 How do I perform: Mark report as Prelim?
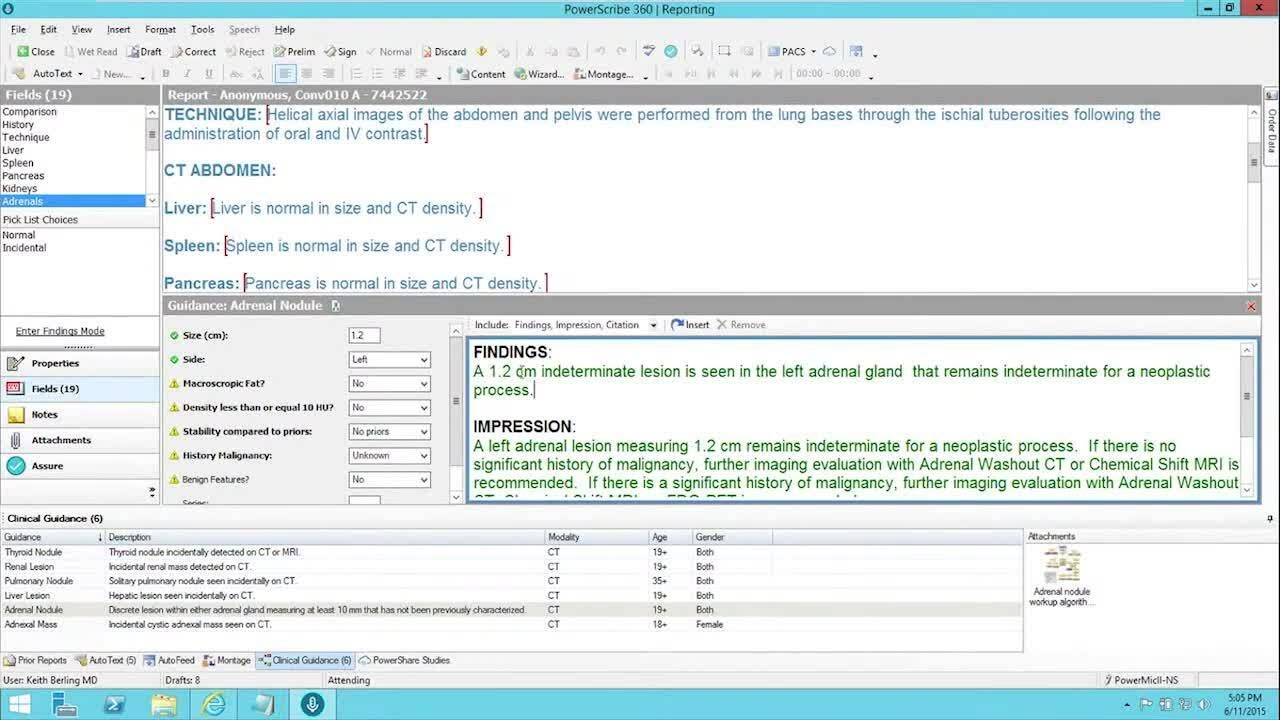[x=293, y=51]
